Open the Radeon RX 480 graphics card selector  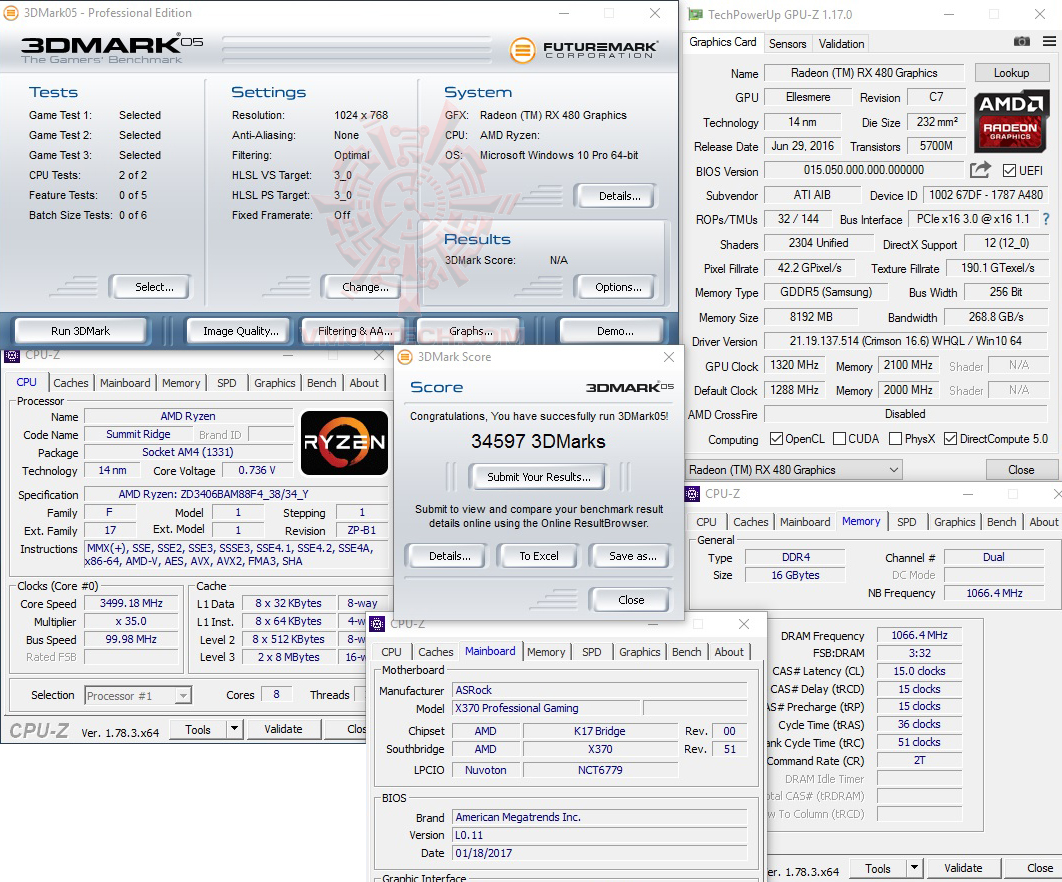click(793, 469)
